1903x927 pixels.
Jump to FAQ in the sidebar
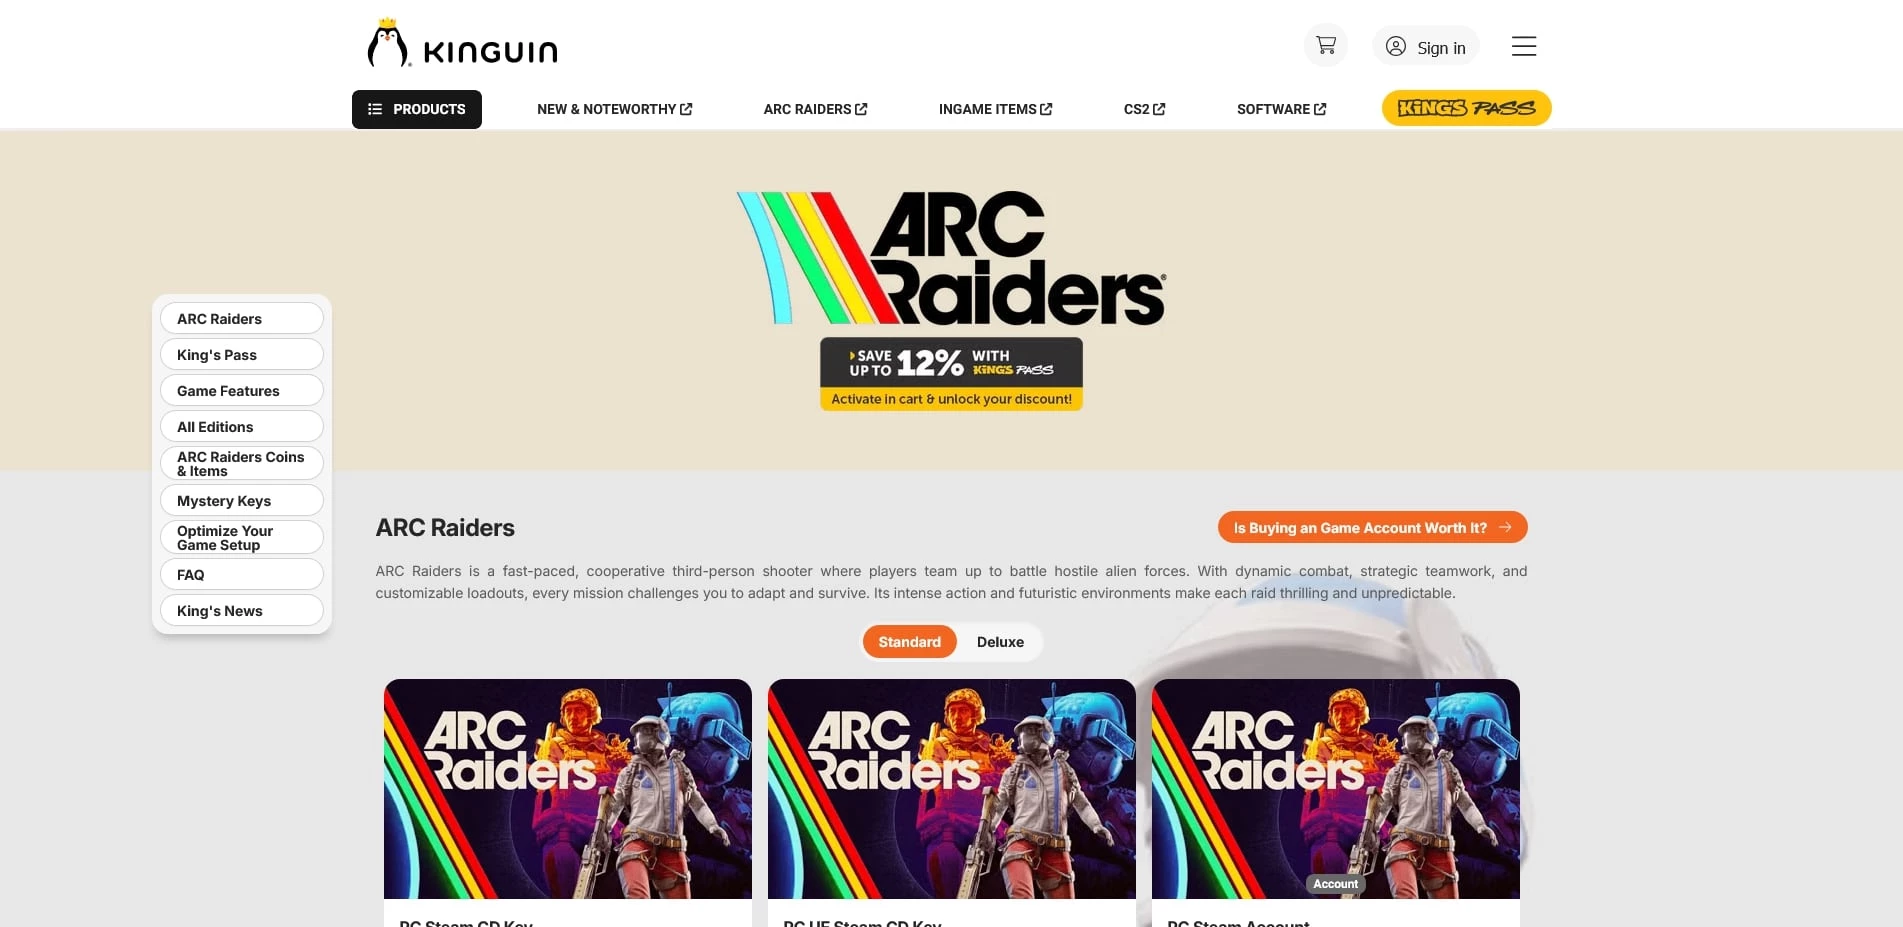pos(242,574)
